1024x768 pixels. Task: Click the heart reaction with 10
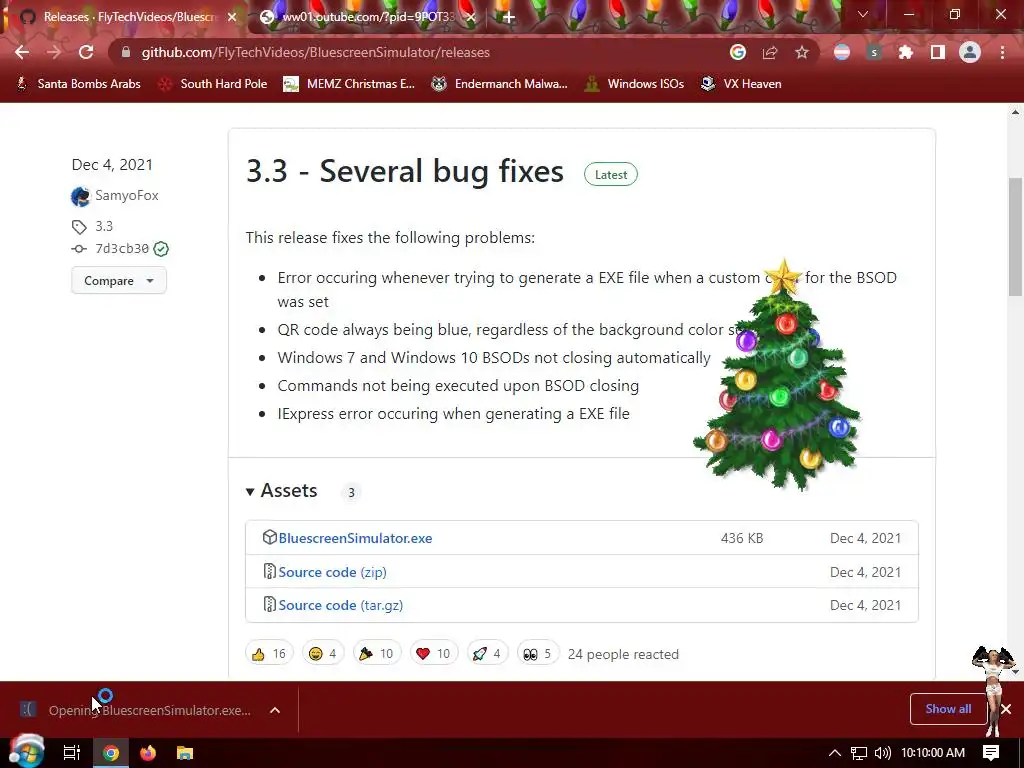pyautogui.click(x=434, y=654)
